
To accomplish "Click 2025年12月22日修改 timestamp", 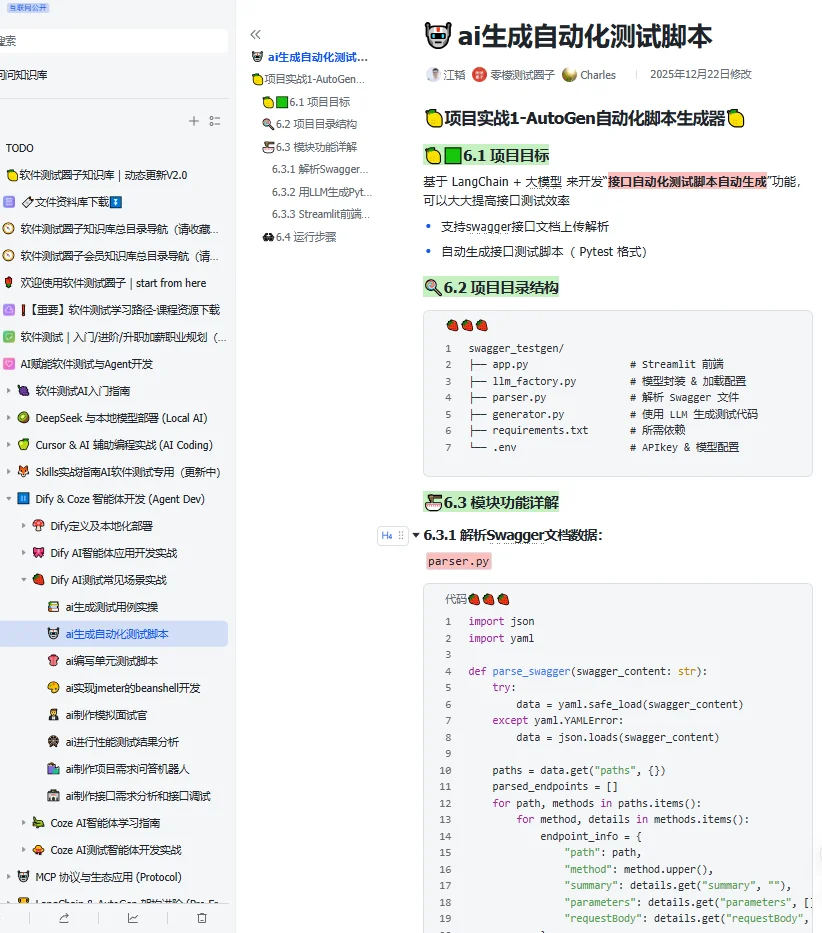I will click(701, 74).
